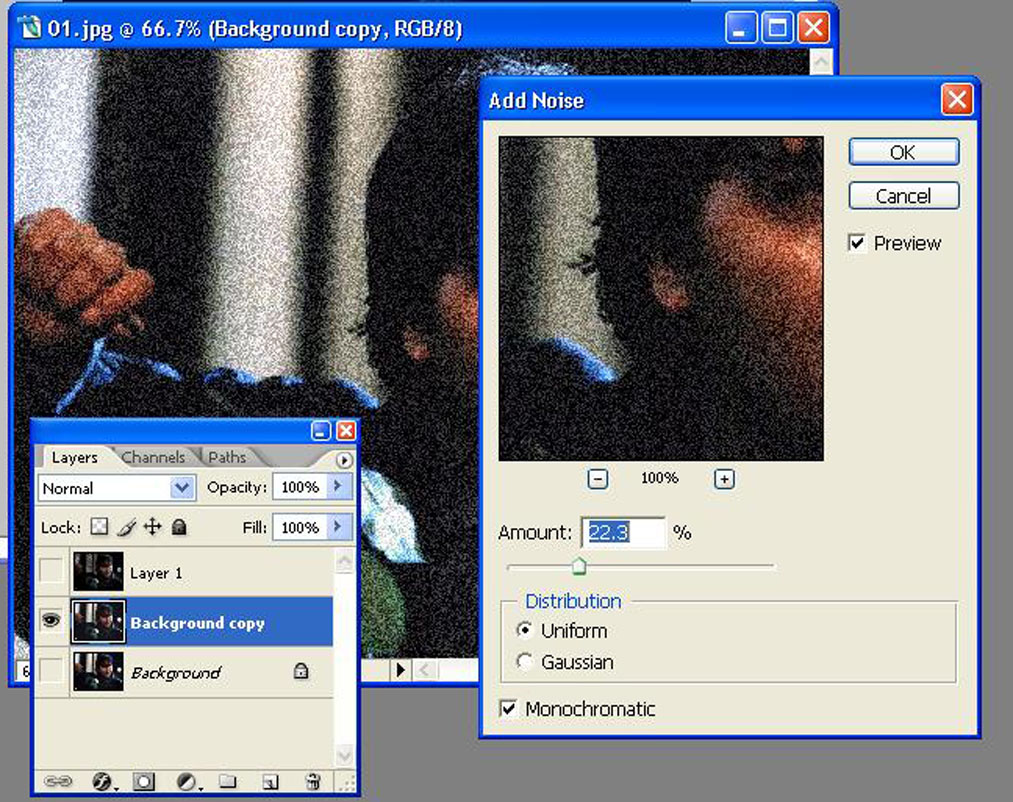Open the Fill slider arrow
This screenshot has width=1013, height=802.
point(338,527)
